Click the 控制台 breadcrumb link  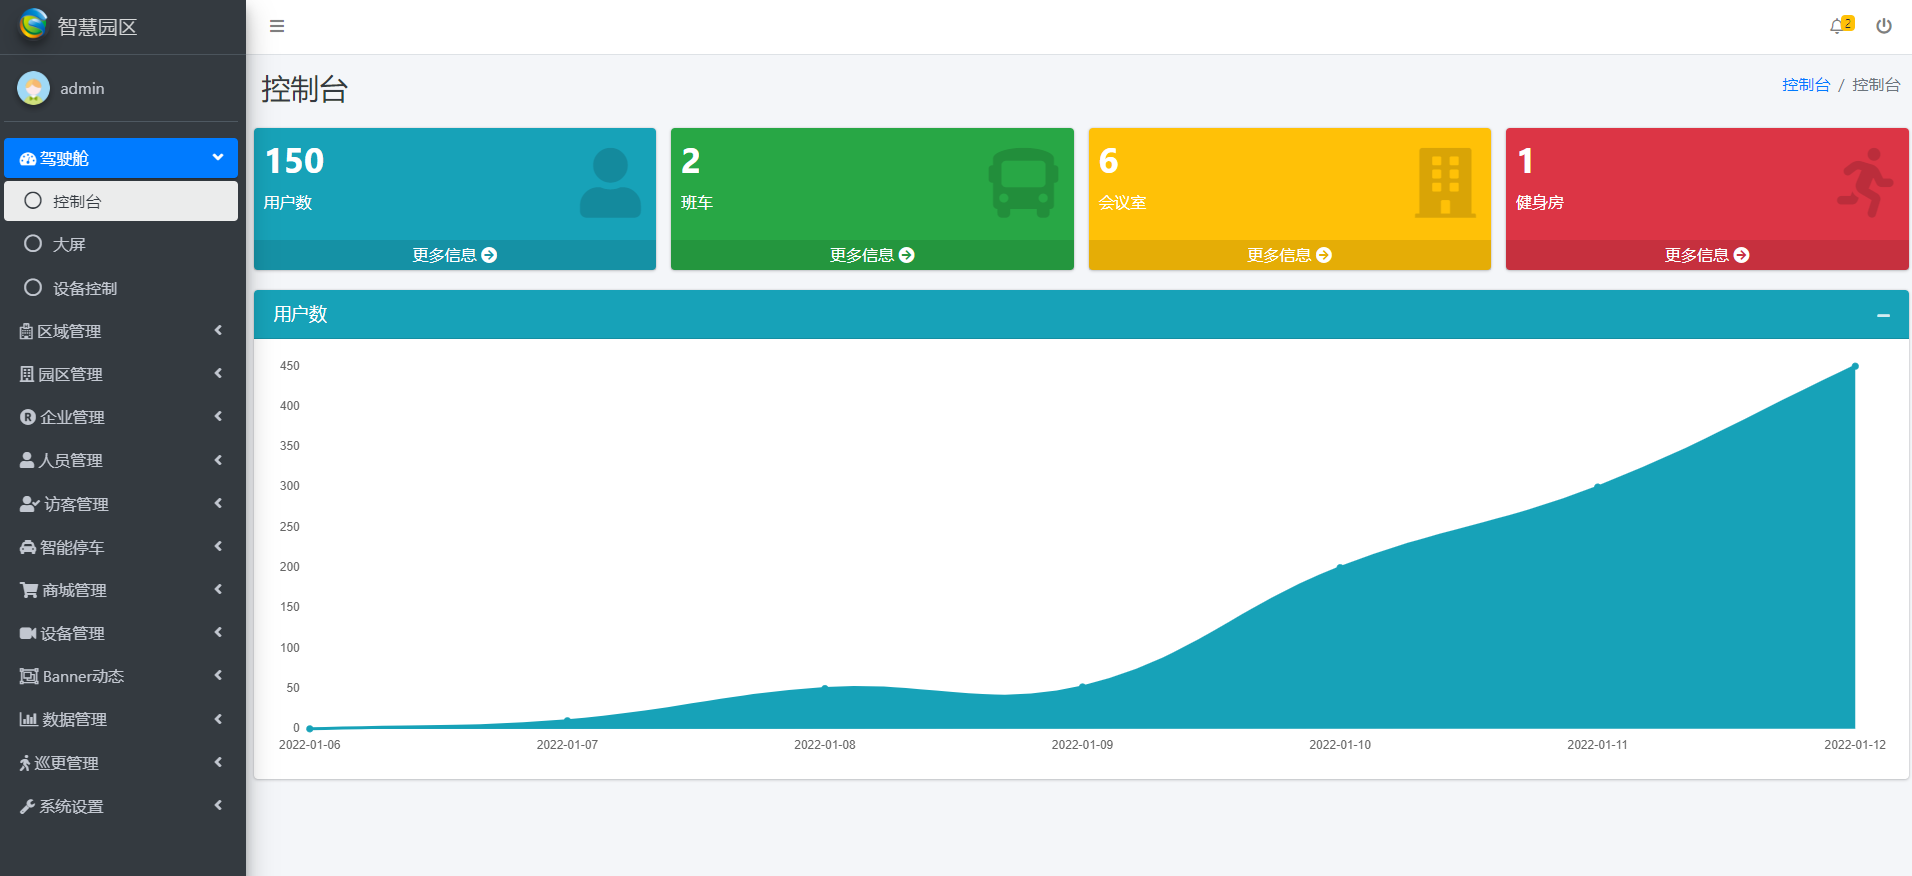click(x=1805, y=85)
